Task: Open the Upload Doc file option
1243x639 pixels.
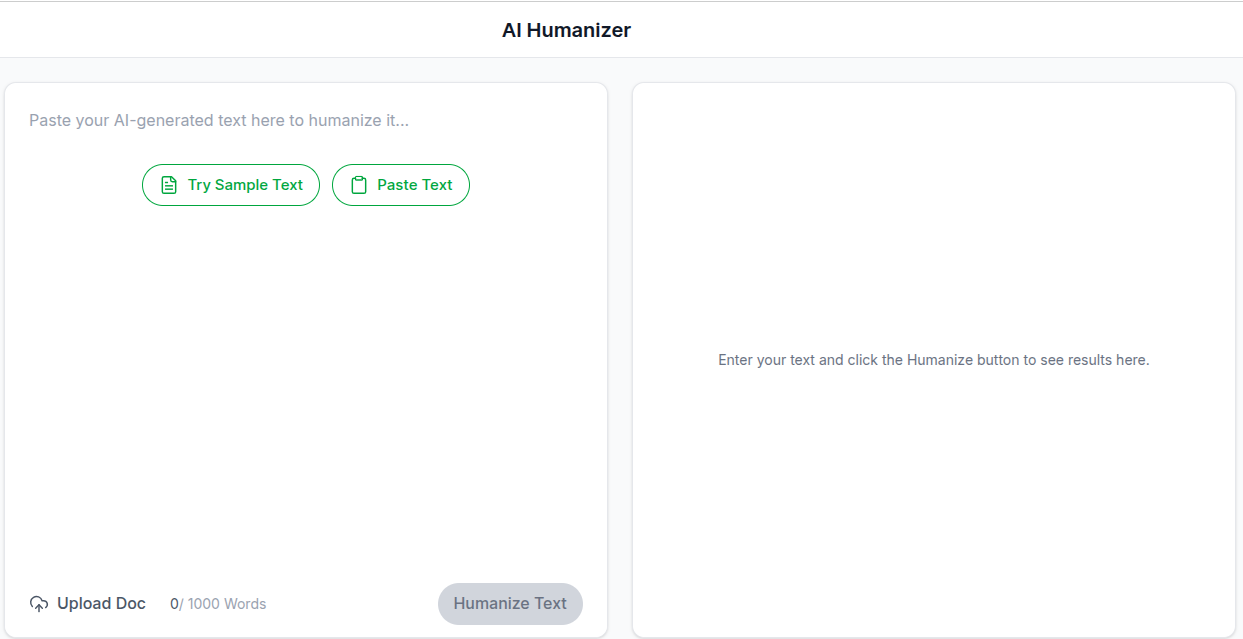Action: (88, 604)
